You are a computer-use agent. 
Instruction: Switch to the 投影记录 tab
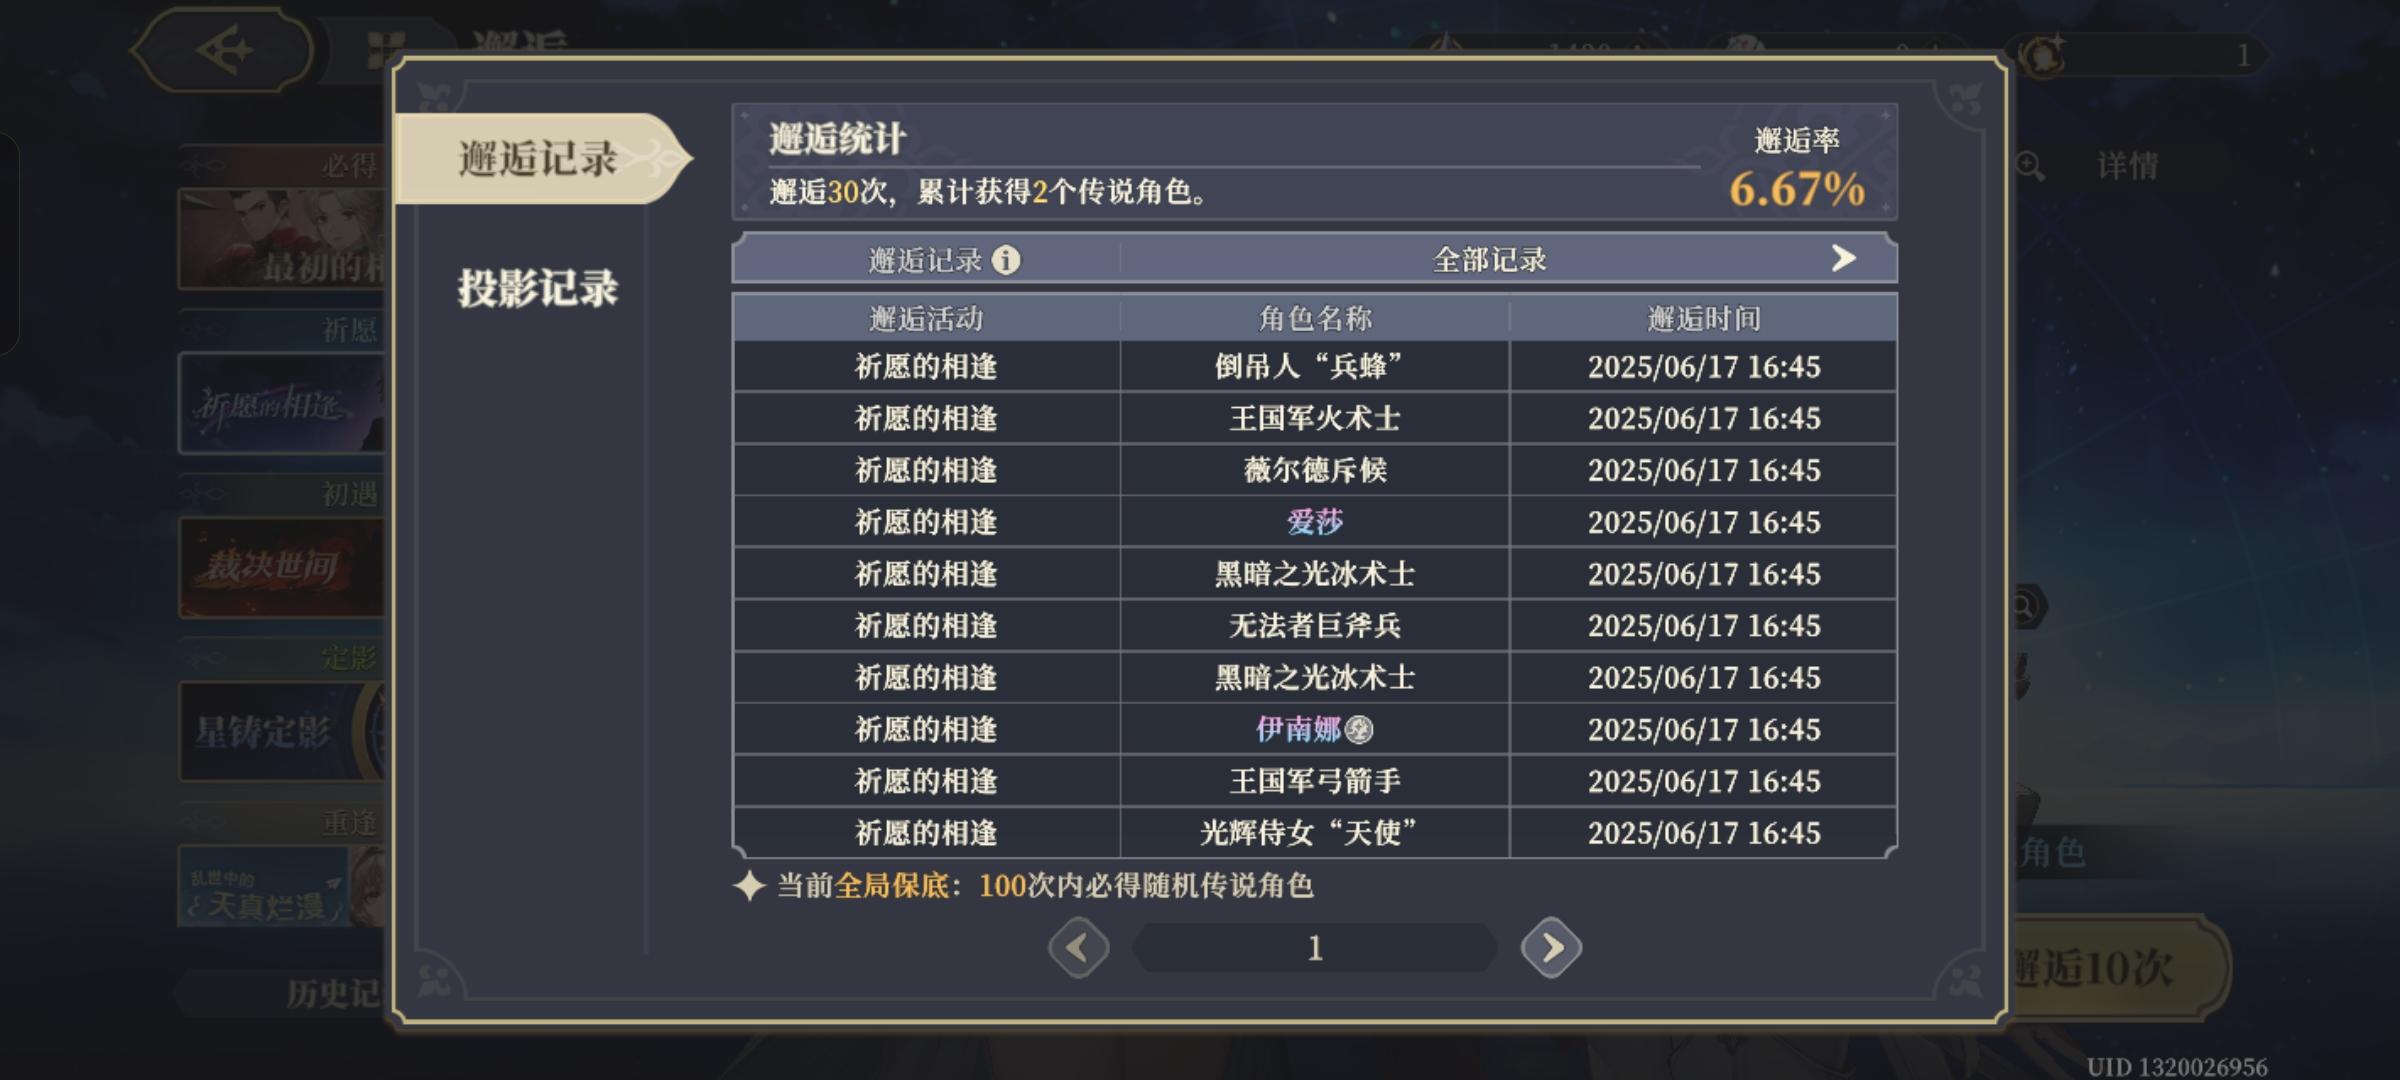pyautogui.click(x=538, y=288)
